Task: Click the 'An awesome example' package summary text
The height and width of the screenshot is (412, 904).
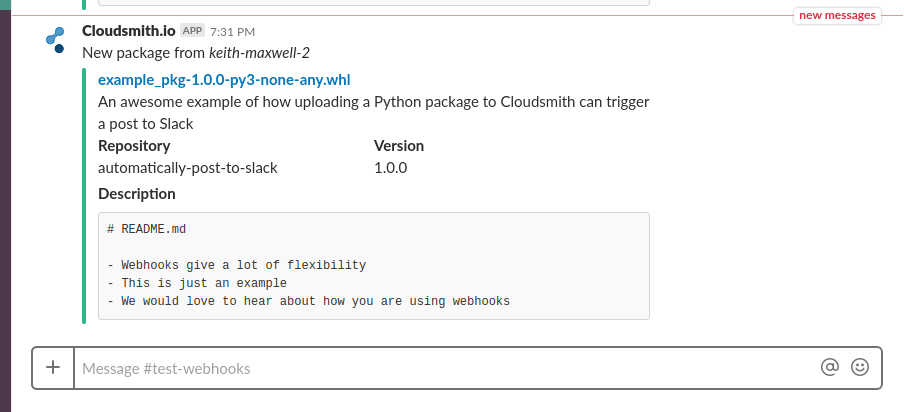Action: point(374,113)
